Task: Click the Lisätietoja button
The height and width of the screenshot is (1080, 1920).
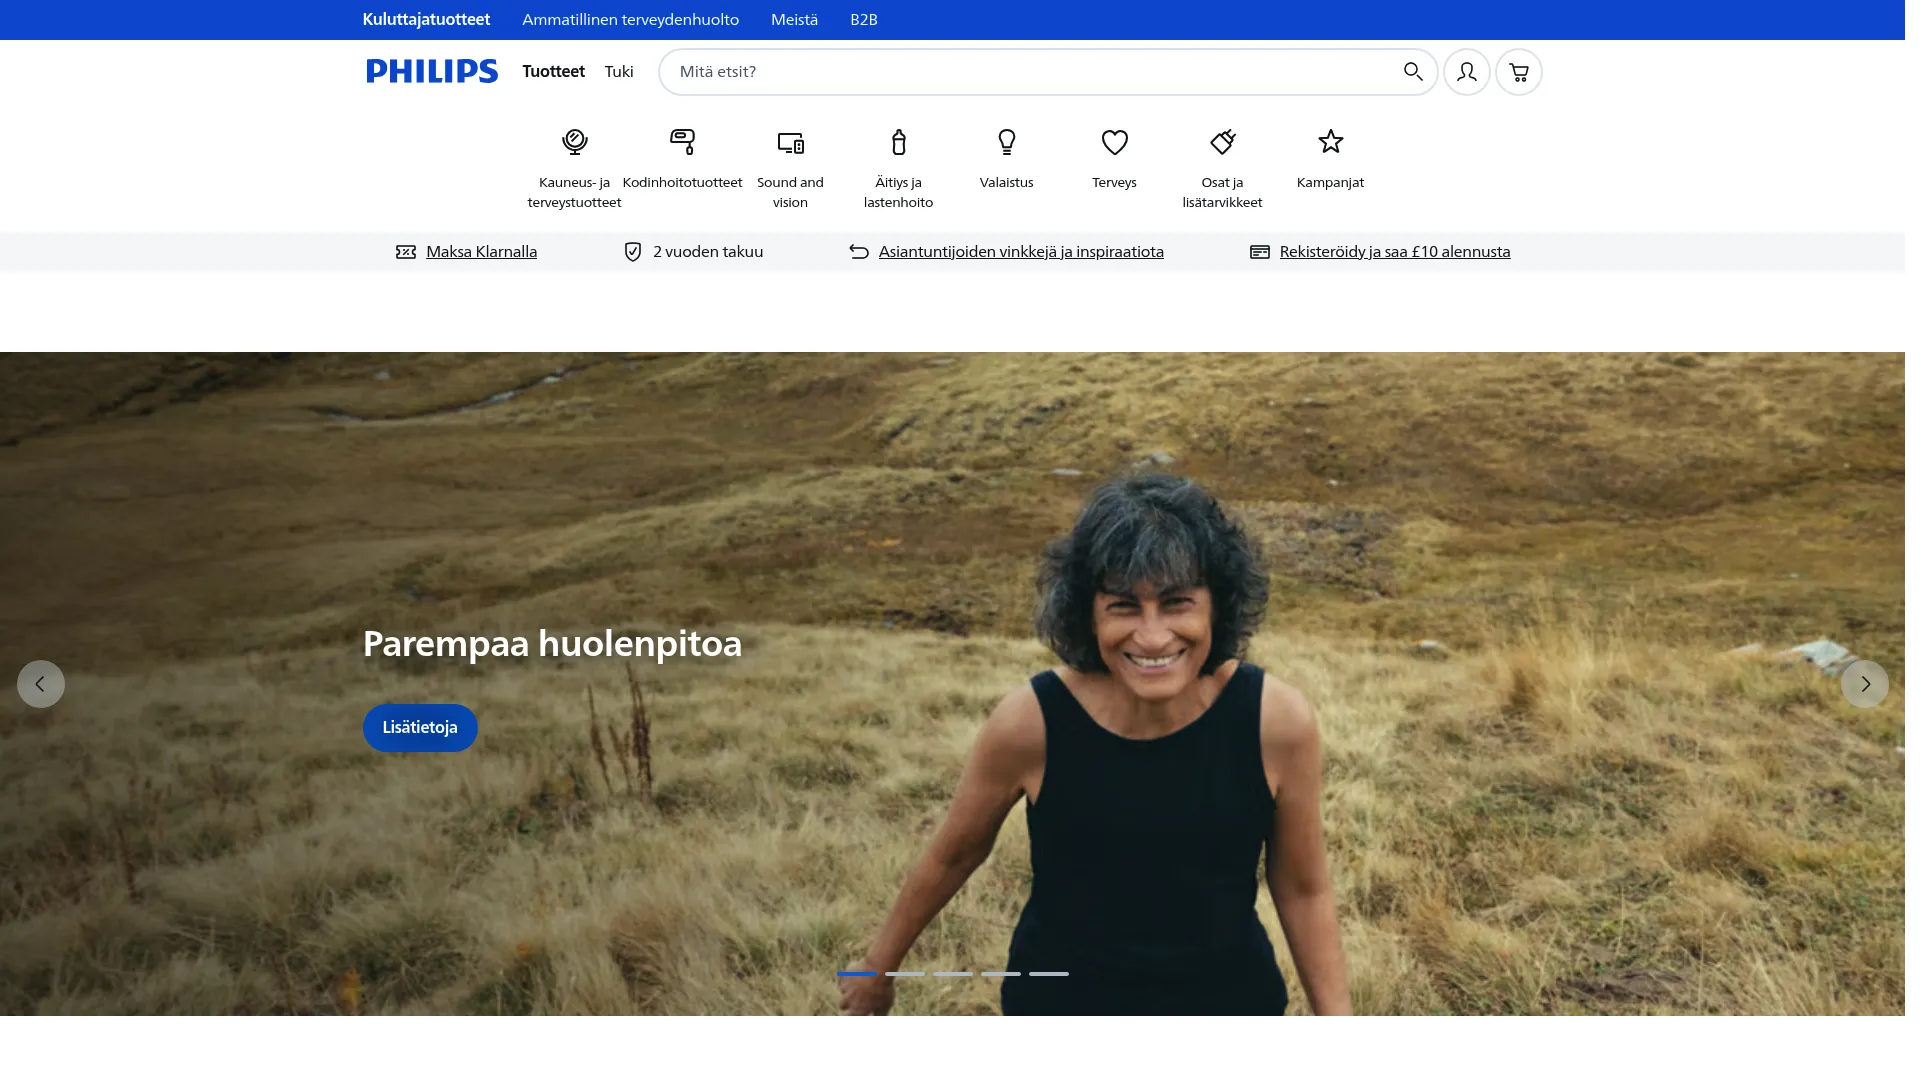Action: [x=420, y=728]
